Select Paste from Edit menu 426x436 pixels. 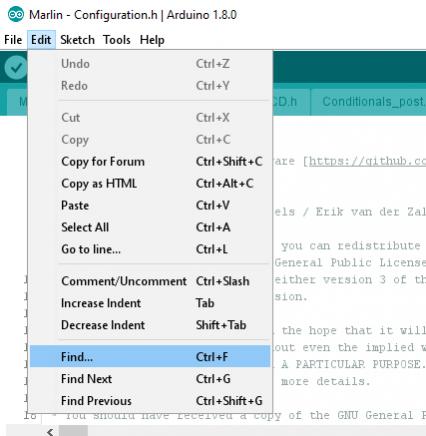[x=150, y=205]
